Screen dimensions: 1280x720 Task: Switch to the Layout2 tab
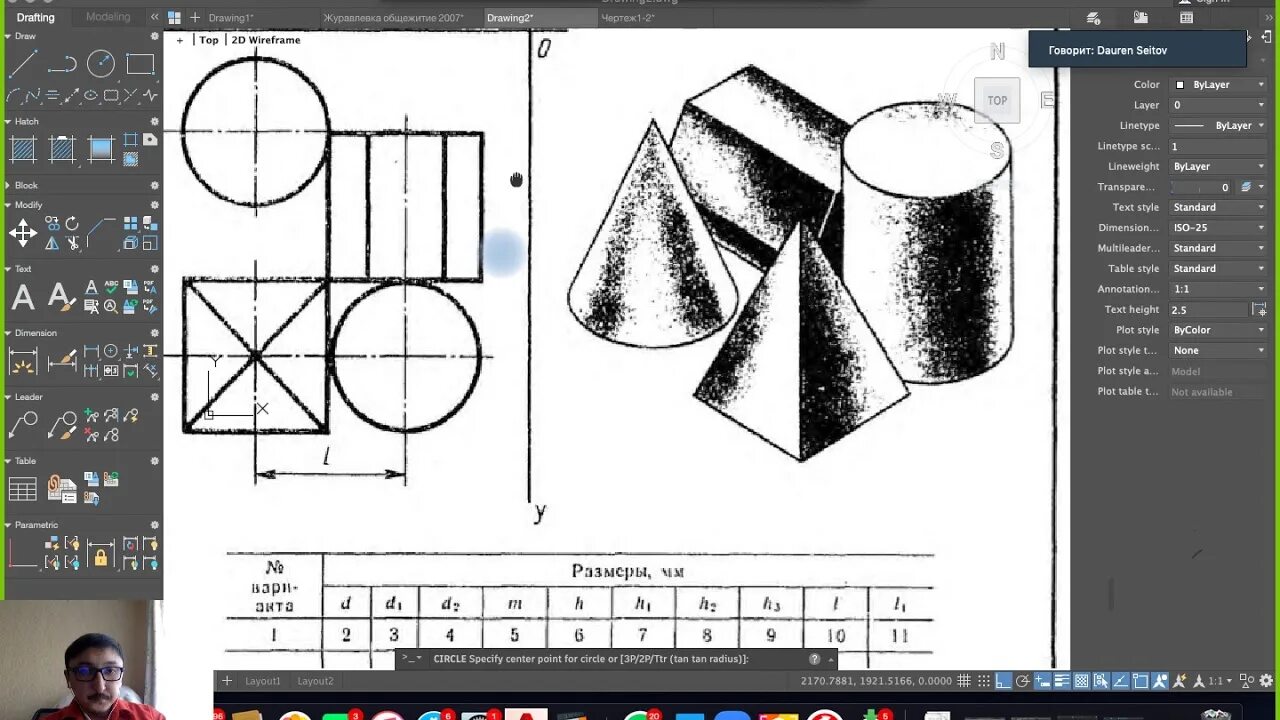(315, 681)
